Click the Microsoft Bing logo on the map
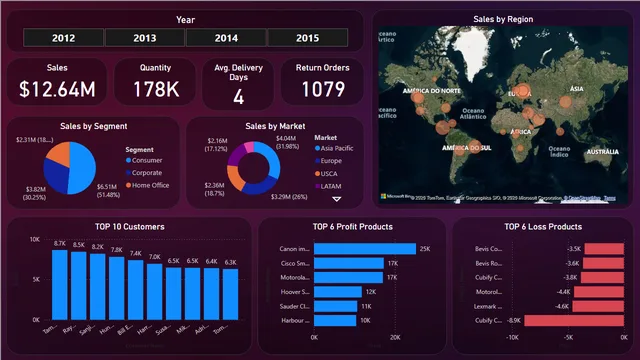 pyautogui.click(x=396, y=196)
